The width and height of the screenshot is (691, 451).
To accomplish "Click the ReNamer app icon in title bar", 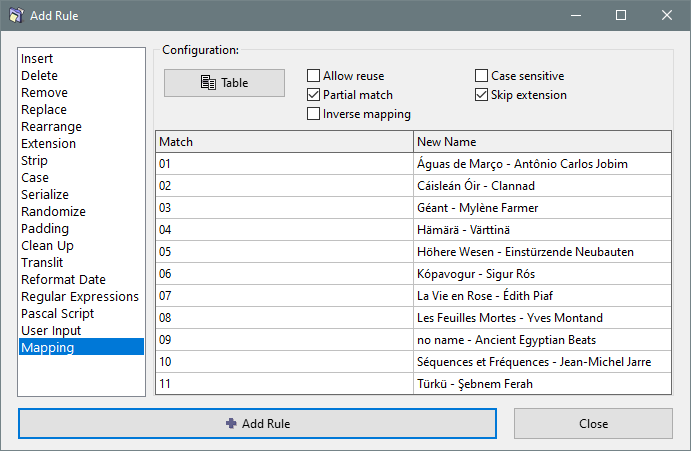I will coord(16,15).
